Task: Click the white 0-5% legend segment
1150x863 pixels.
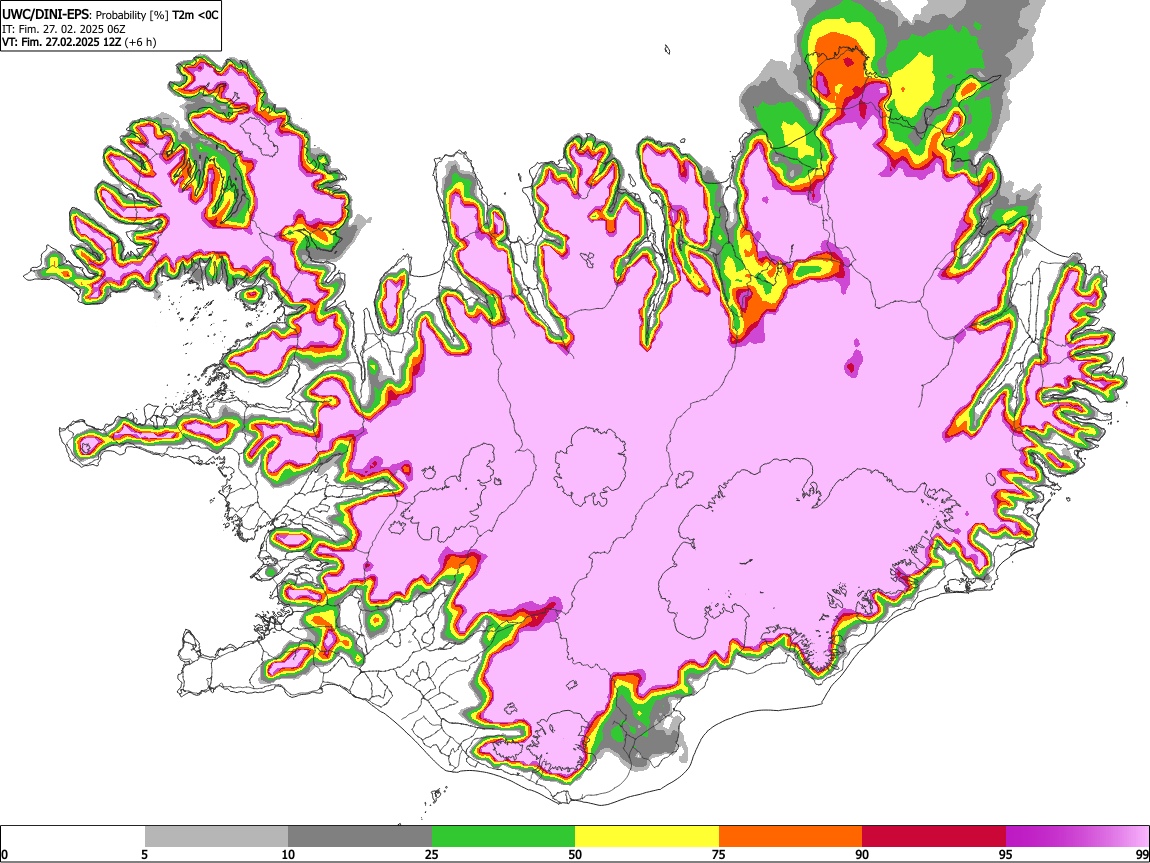Action: 73,837
